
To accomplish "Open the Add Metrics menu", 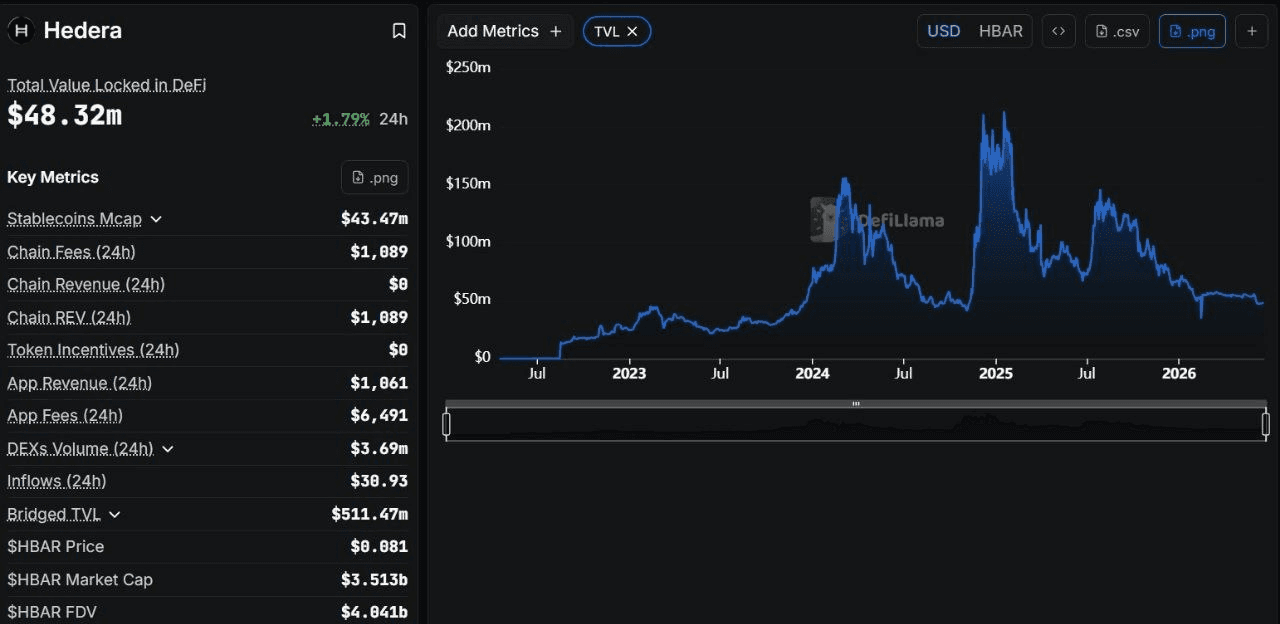I will click(x=505, y=31).
